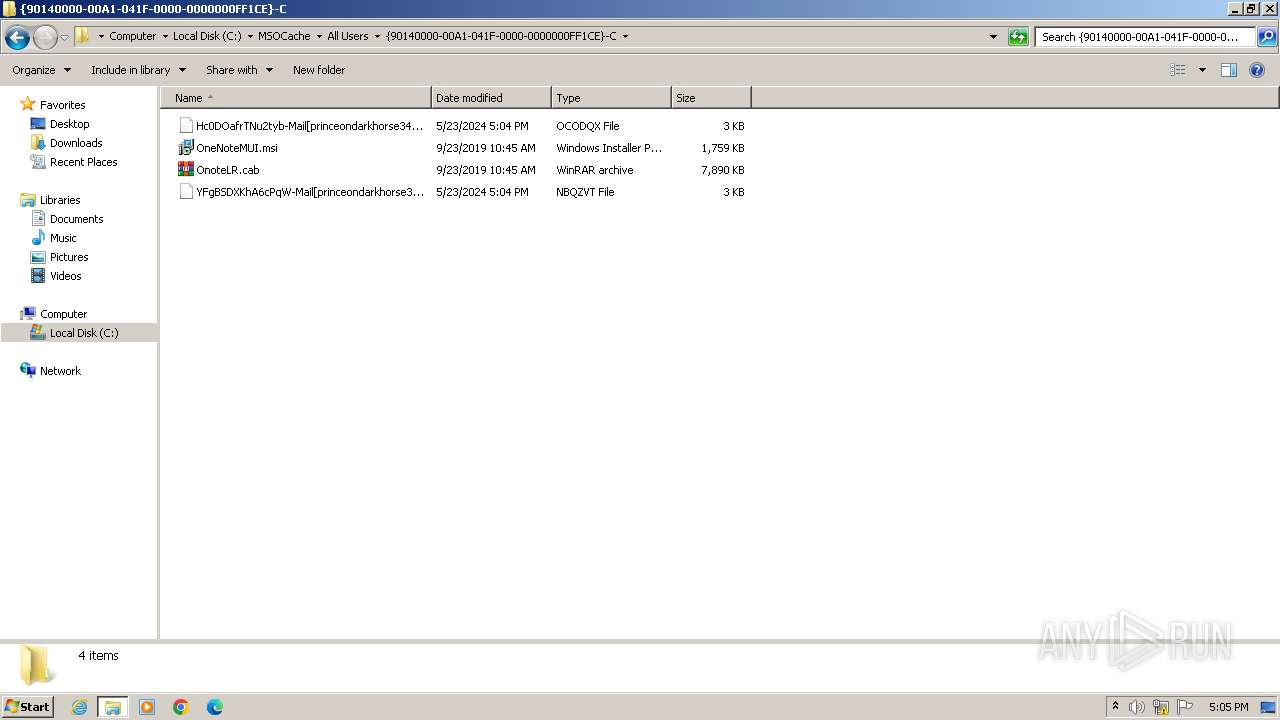Click the OneNoteMUI.msi installer icon
Viewport: 1280px width, 720px height.
point(186,148)
